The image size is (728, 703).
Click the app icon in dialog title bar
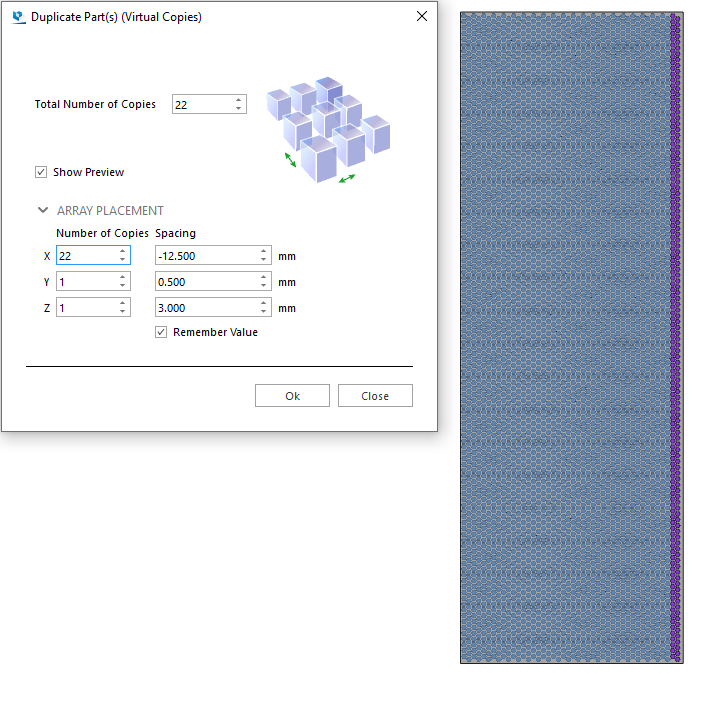click(x=18, y=17)
